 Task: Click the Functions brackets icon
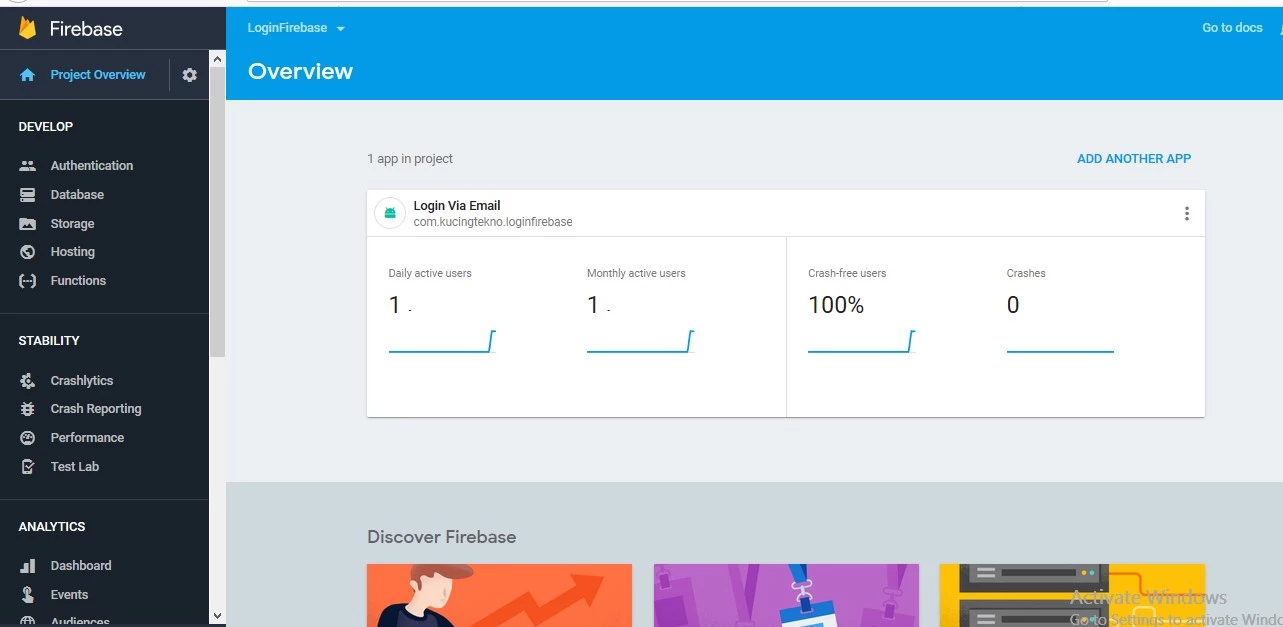tap(28, 281)
